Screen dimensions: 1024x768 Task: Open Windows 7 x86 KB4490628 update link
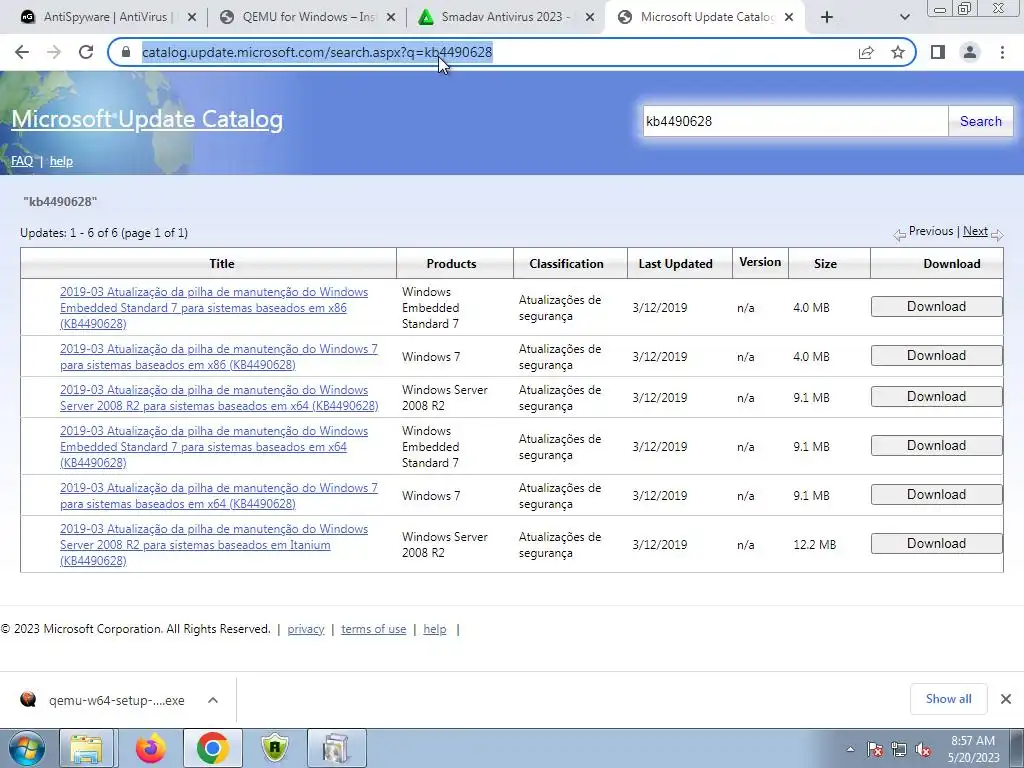click(x=219, y=357)
